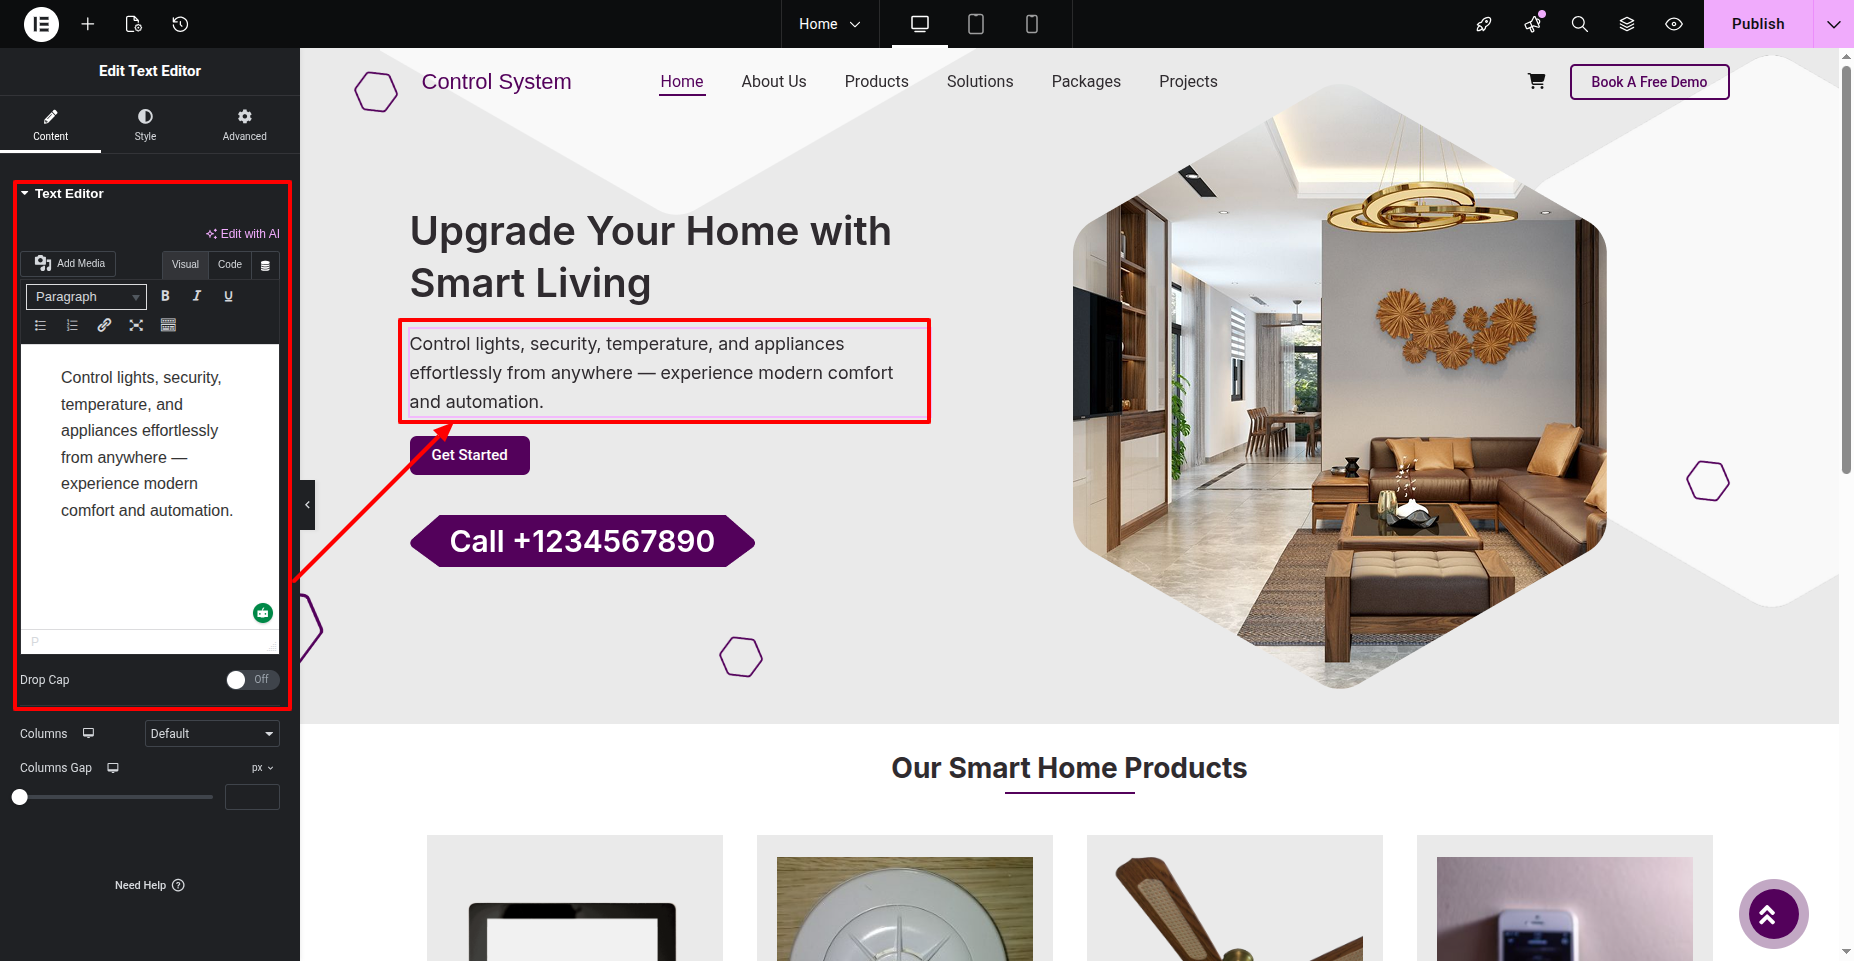Open the Finder search icon
The image size is (1854, 961).
click(x=1580, y=24)
